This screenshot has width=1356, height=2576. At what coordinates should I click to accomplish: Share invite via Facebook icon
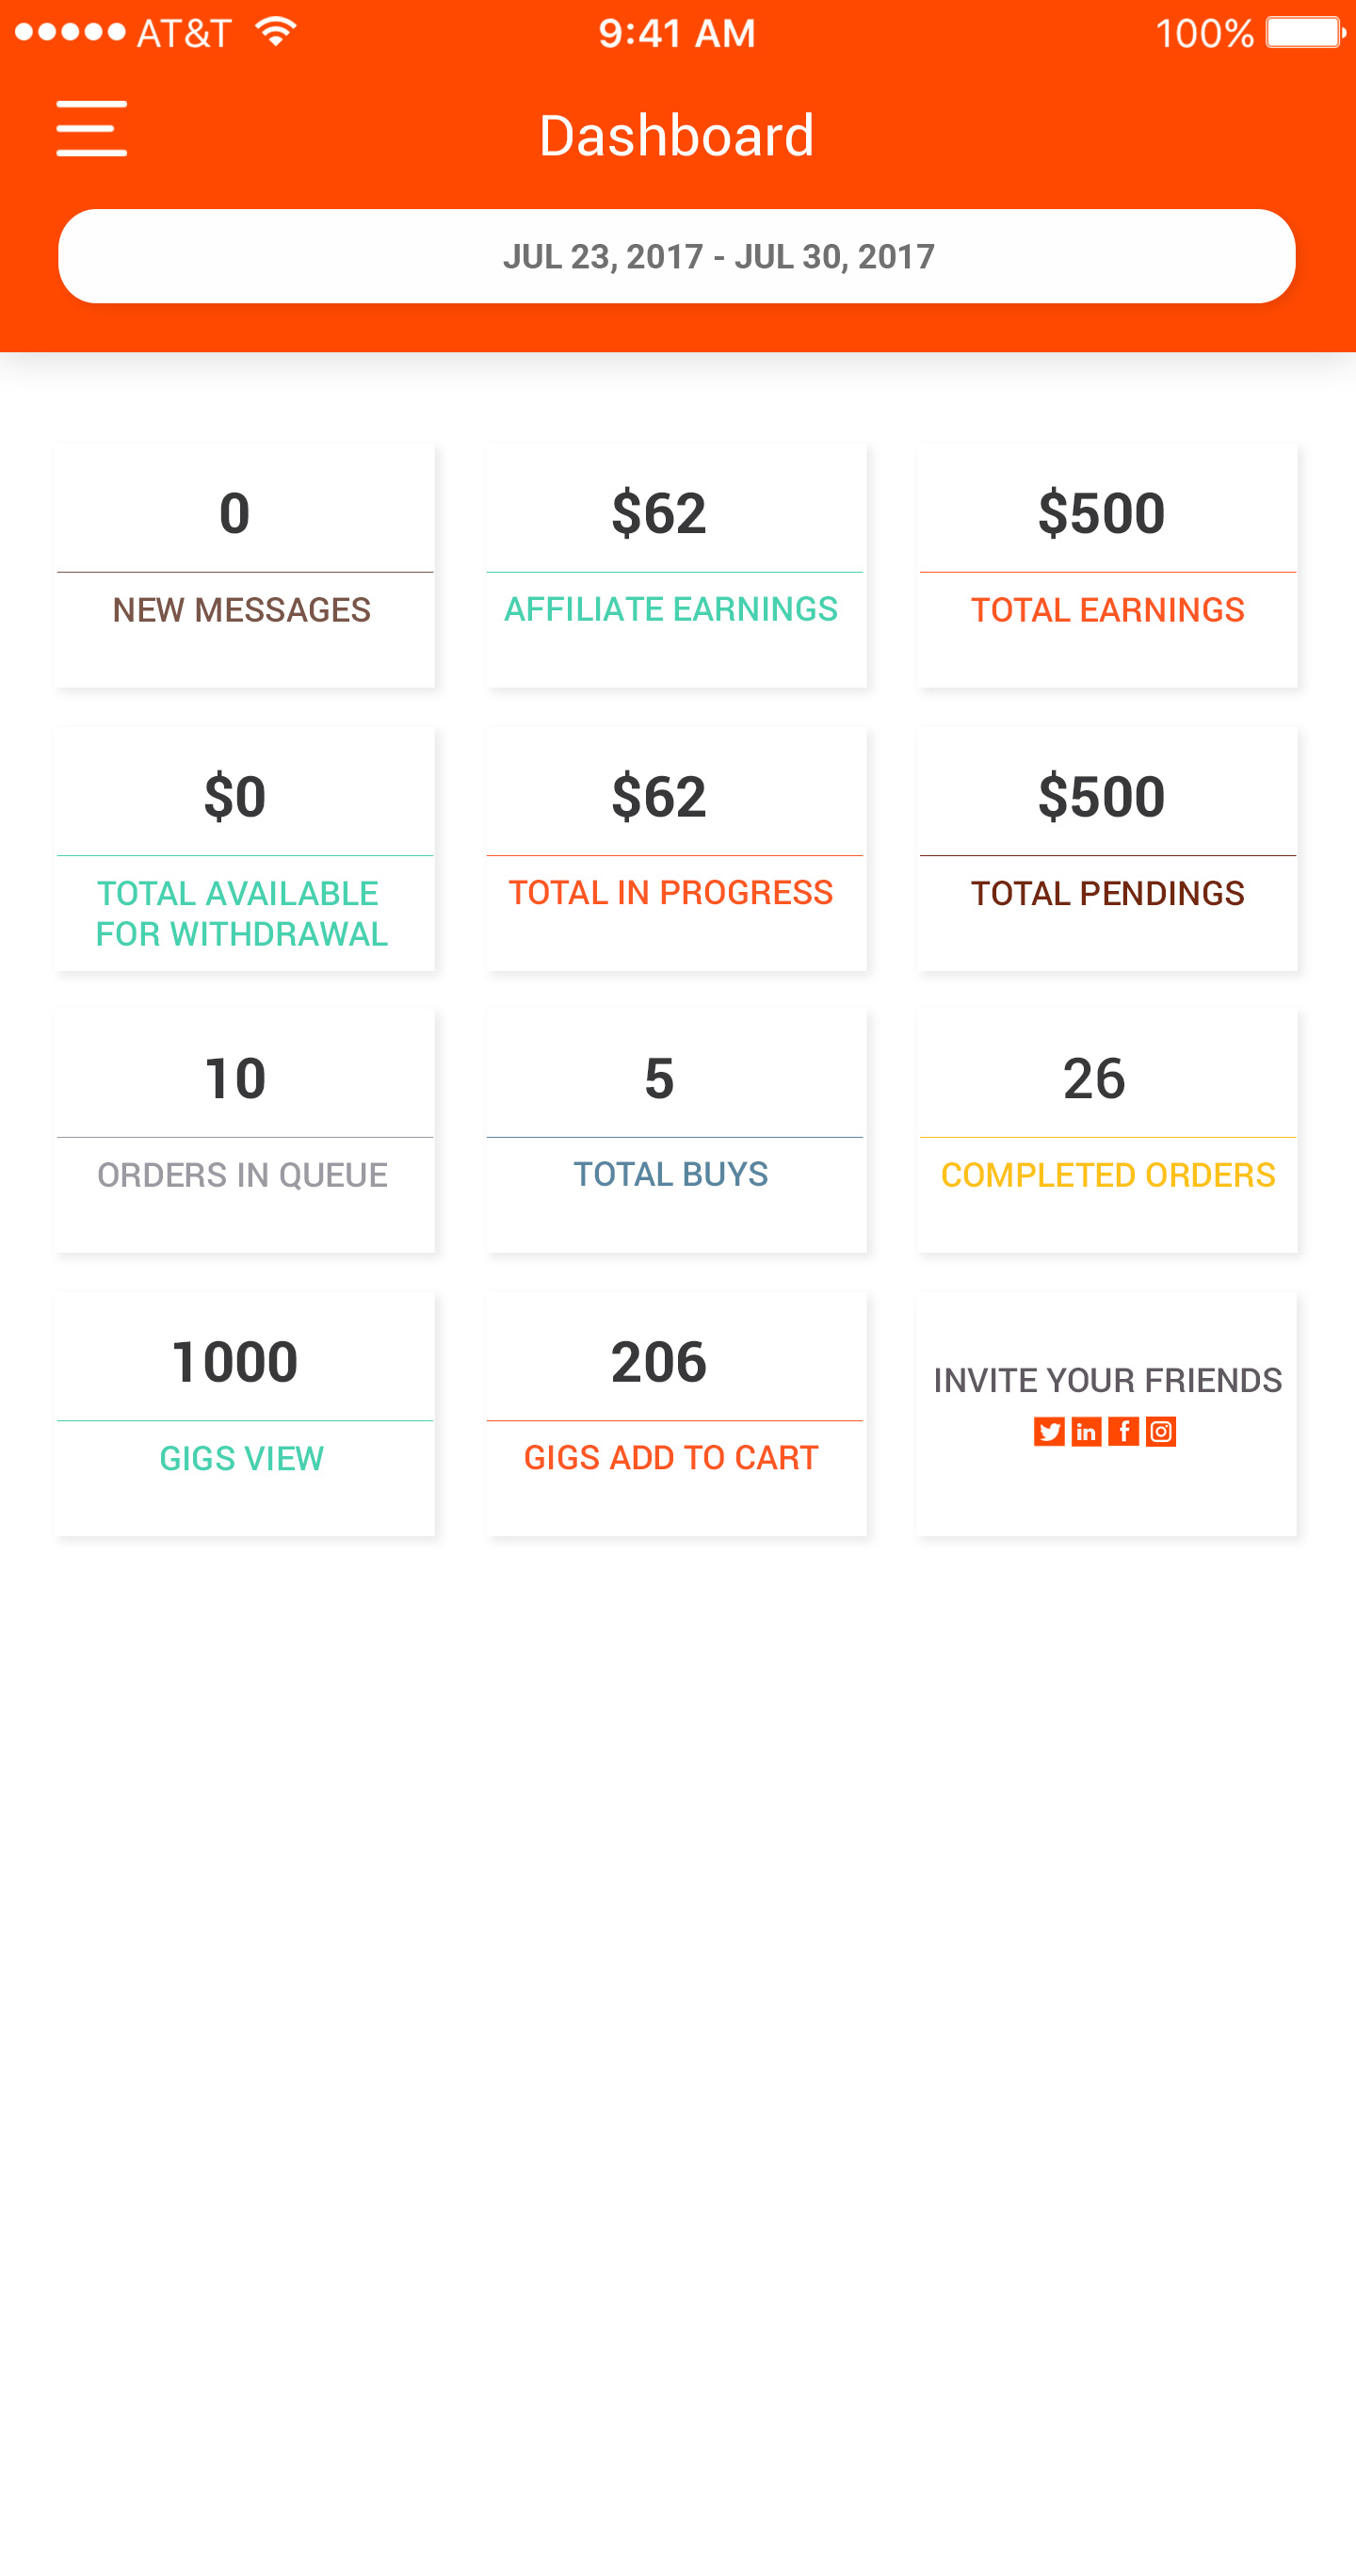1123,1432
